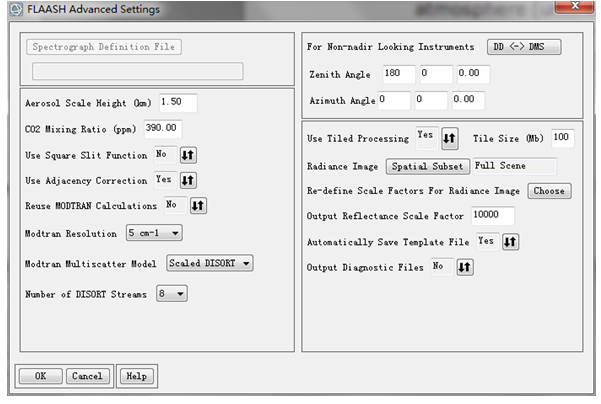Click Choose to re-define scale factors

click(549, 191)
